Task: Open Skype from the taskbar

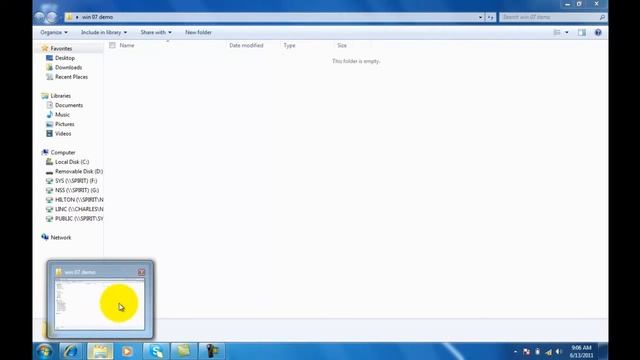Action: [x=156, y=351]
